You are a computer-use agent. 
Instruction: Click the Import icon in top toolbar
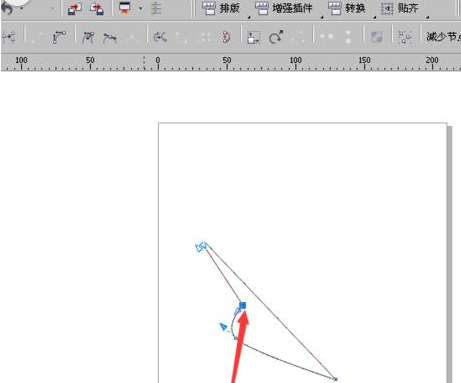pyautogui.click(x=75, y=9)
